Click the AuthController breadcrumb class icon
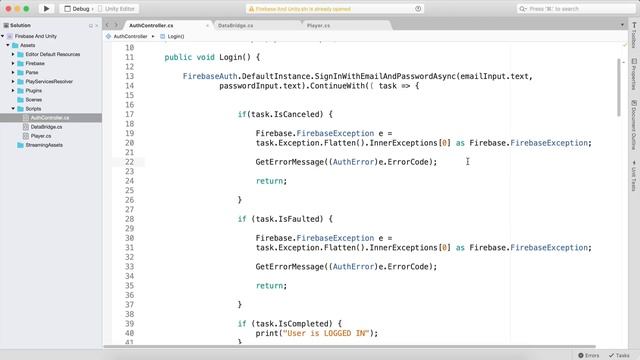Screen dimensions: 640x360 pos(108,36)
